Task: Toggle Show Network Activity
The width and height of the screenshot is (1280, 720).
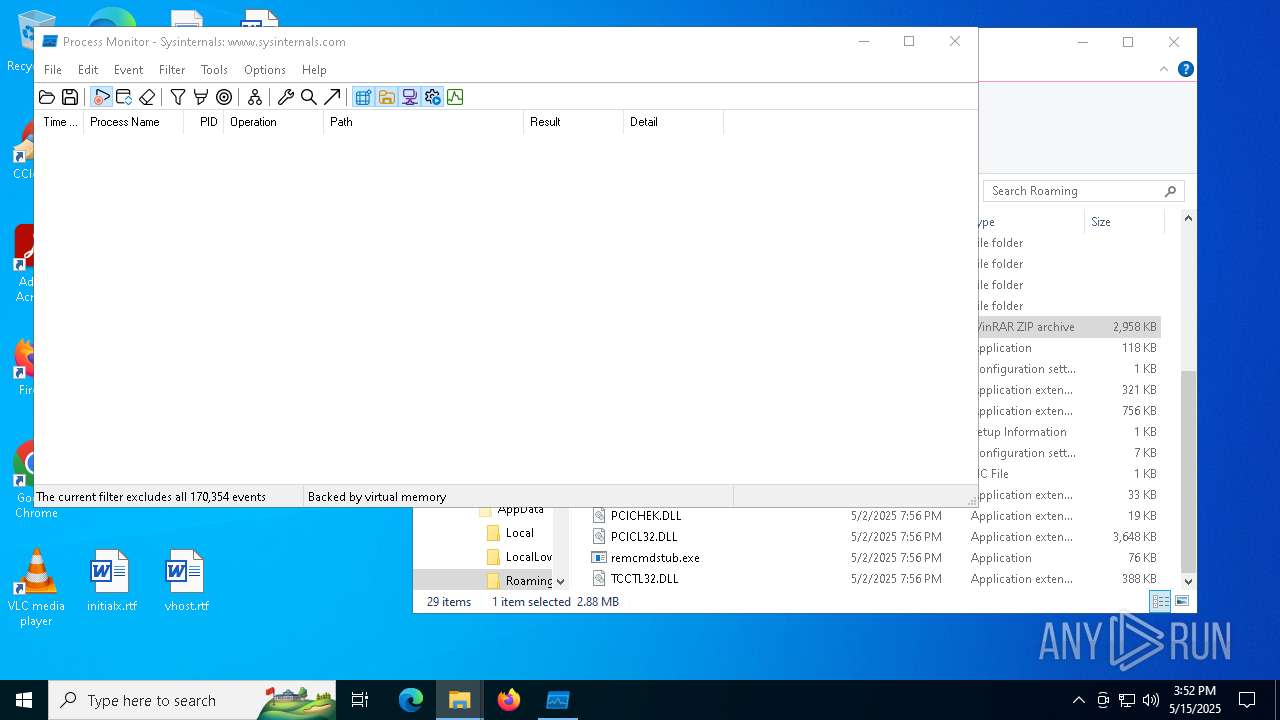Action: pyautogui.click(x=409, y=97)
